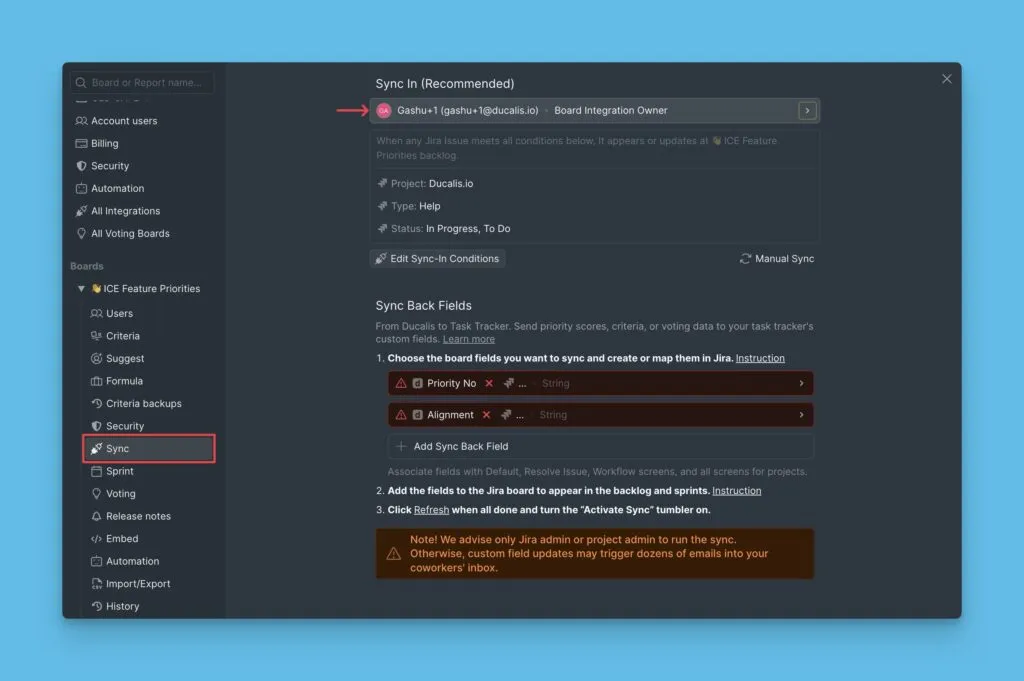Expand the Priority No field row chevron
1024x681 pixels.
pyautogui.click(x=801, y=383)
